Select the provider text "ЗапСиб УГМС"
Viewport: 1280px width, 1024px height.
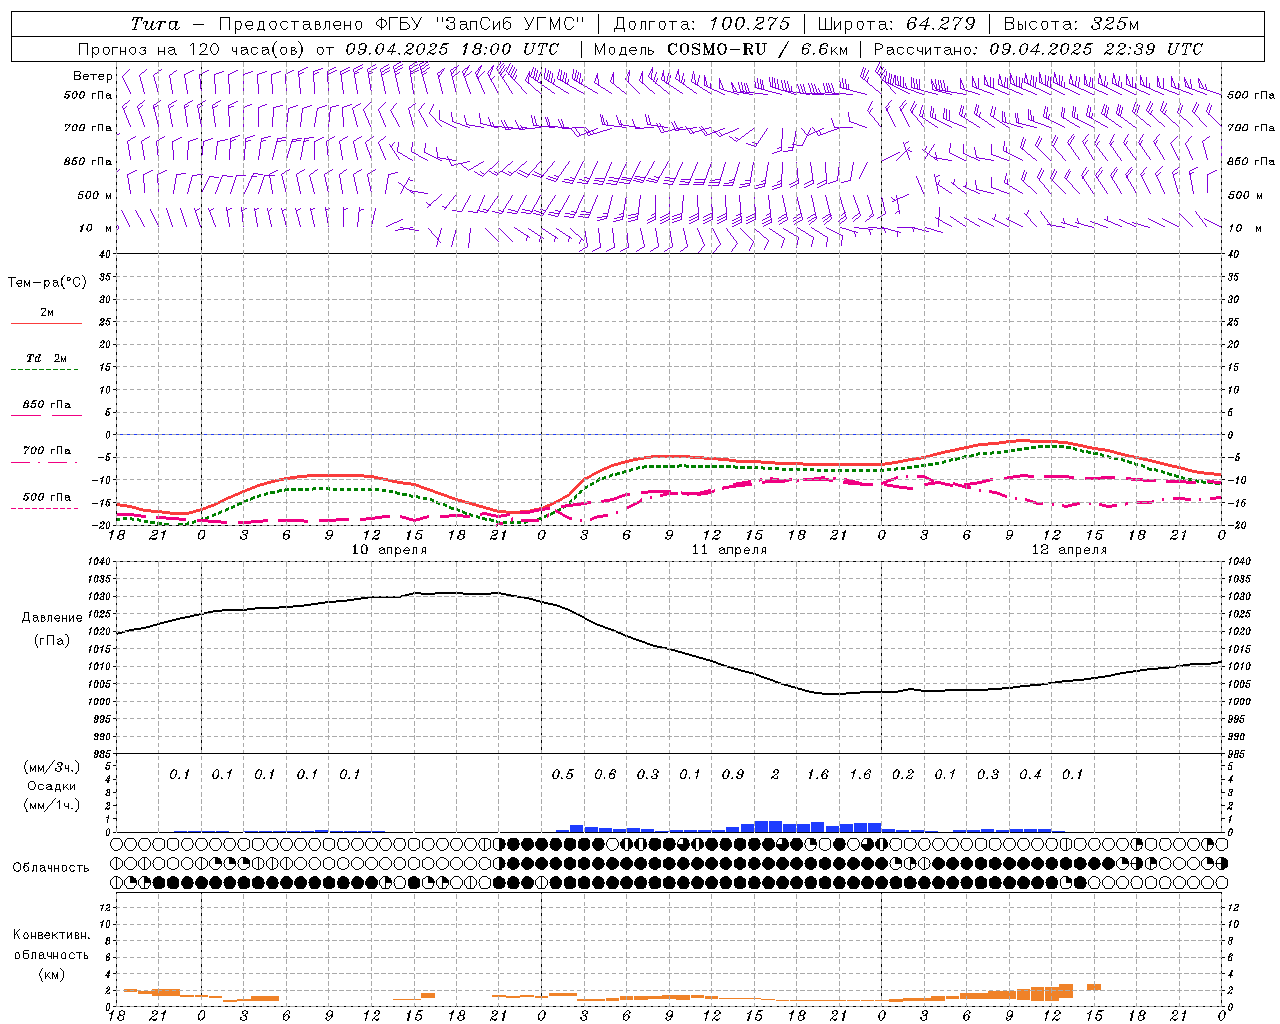click(x=510, y=24)
